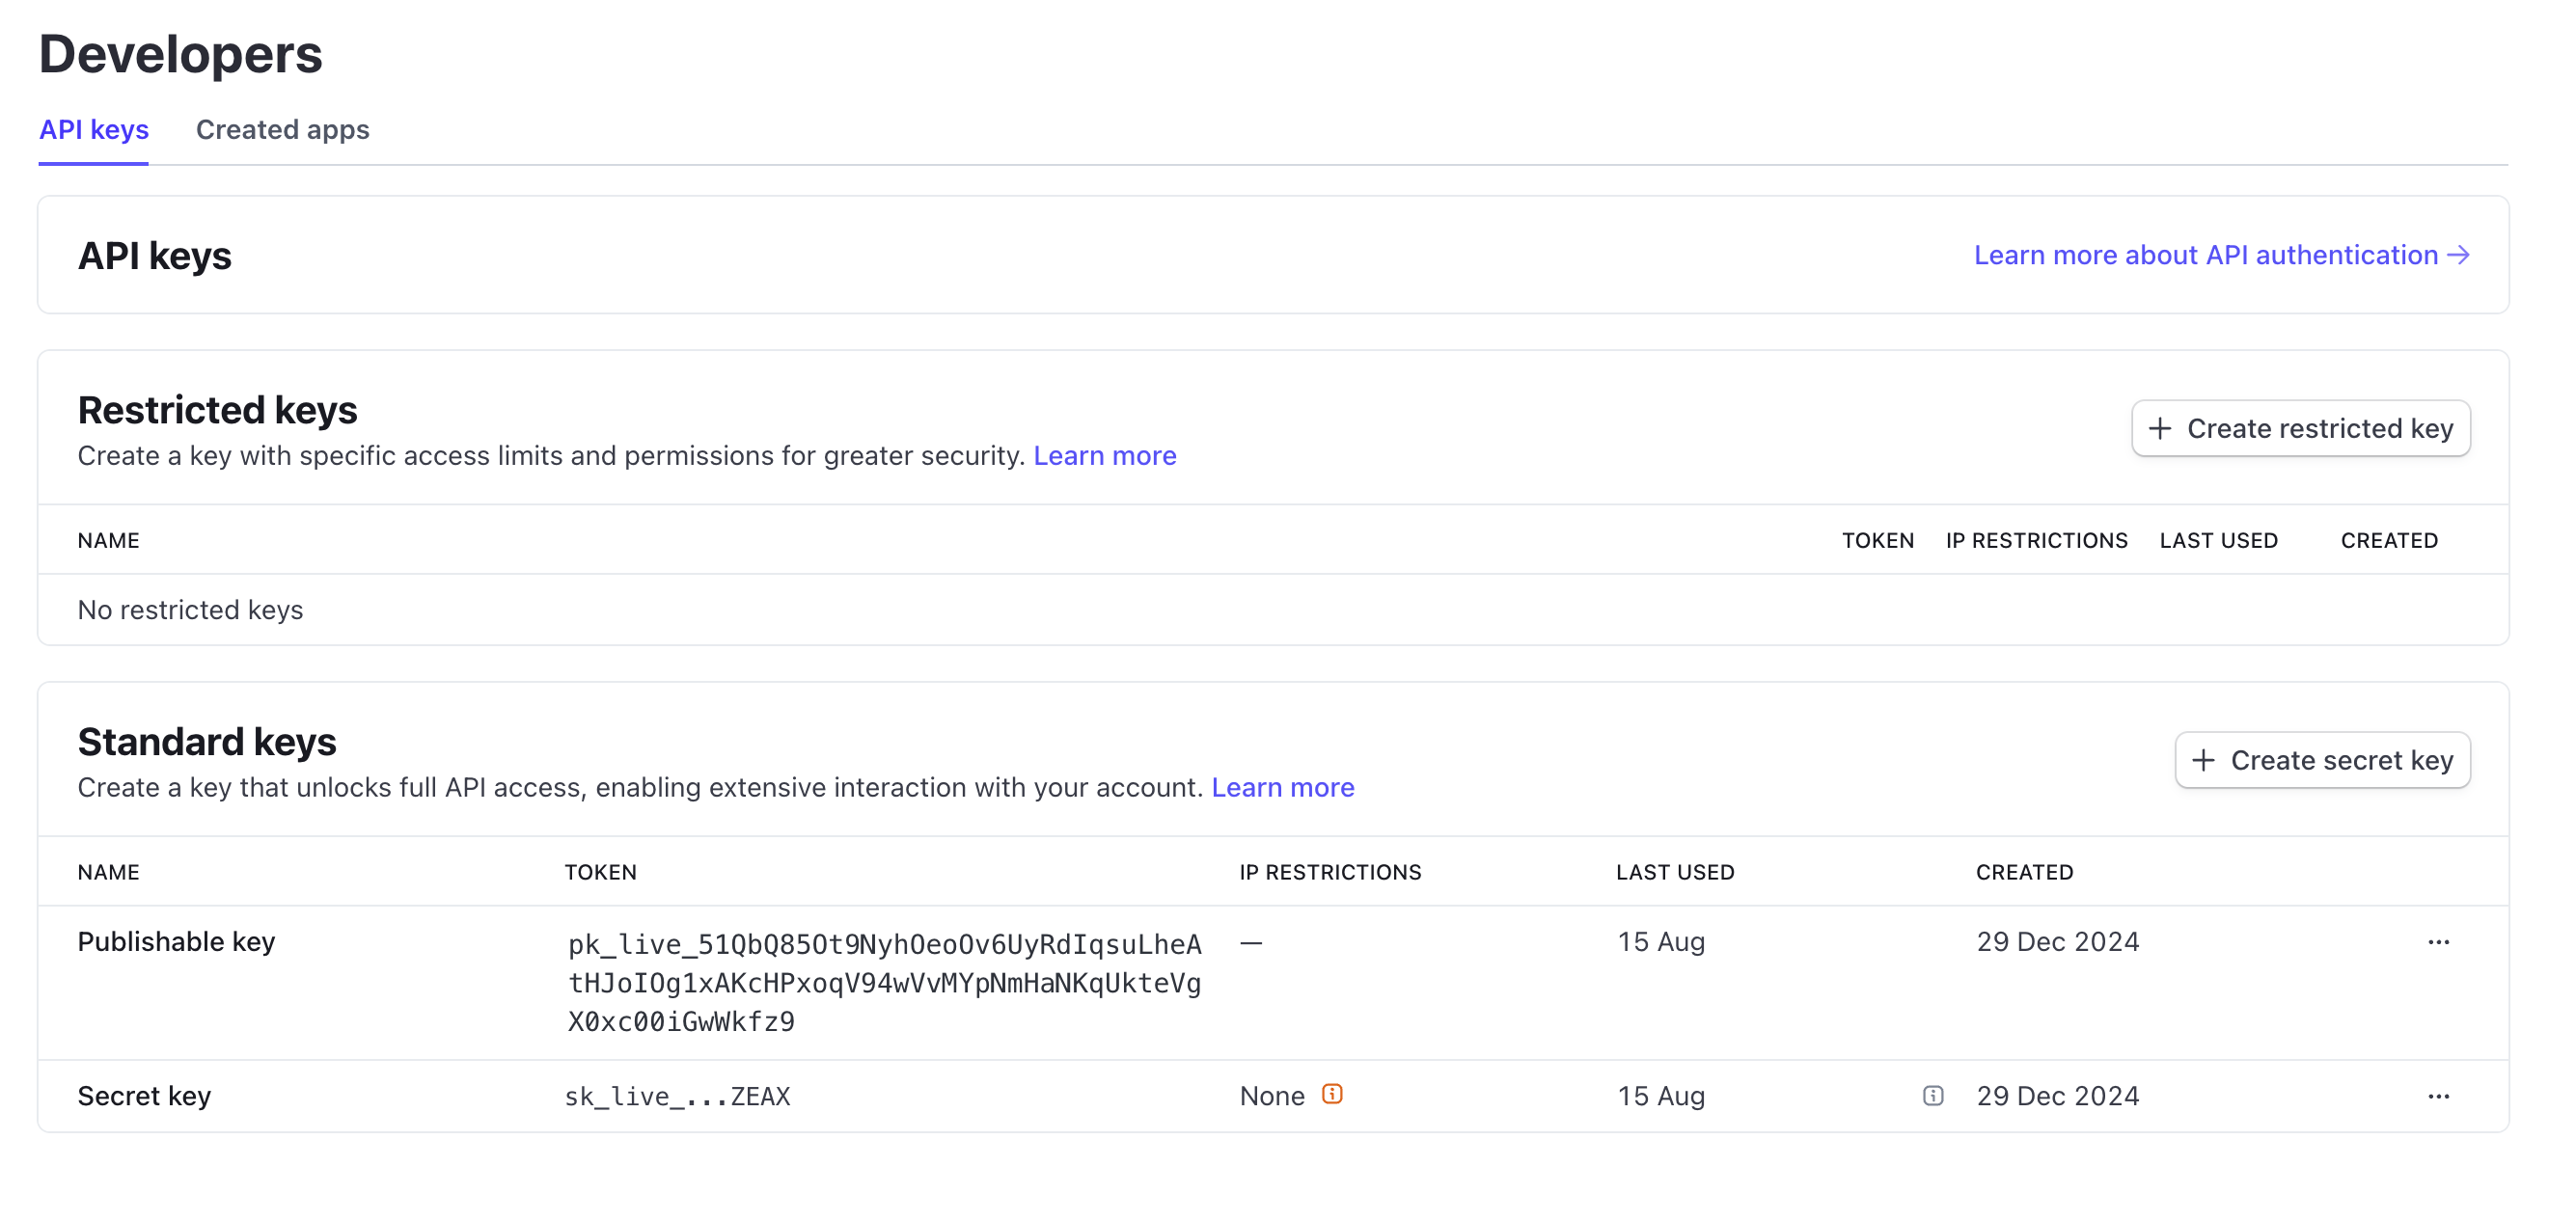2576x1221 pixels.
Task: Click gray info icon beside Secret key created date
Action: tap(1933, 1096)
